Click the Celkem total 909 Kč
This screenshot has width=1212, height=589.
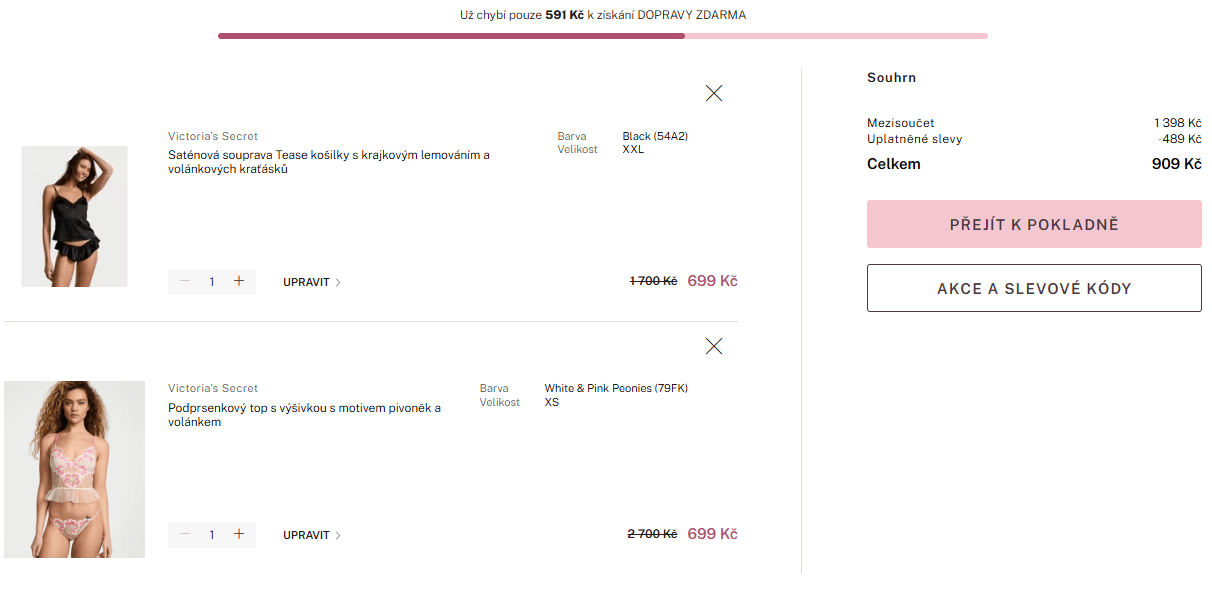(x=1177, y=164)
